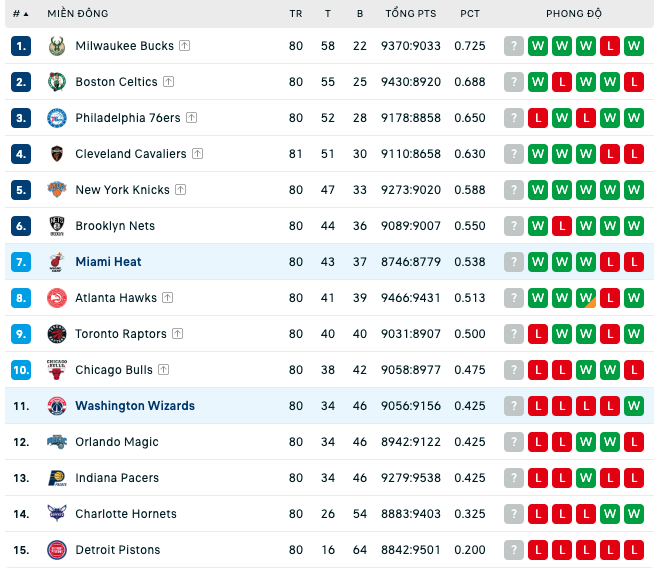Screen dimensions: 658x571
Task: Open the Washington Wizards team link
Action: tap(135, 406)
